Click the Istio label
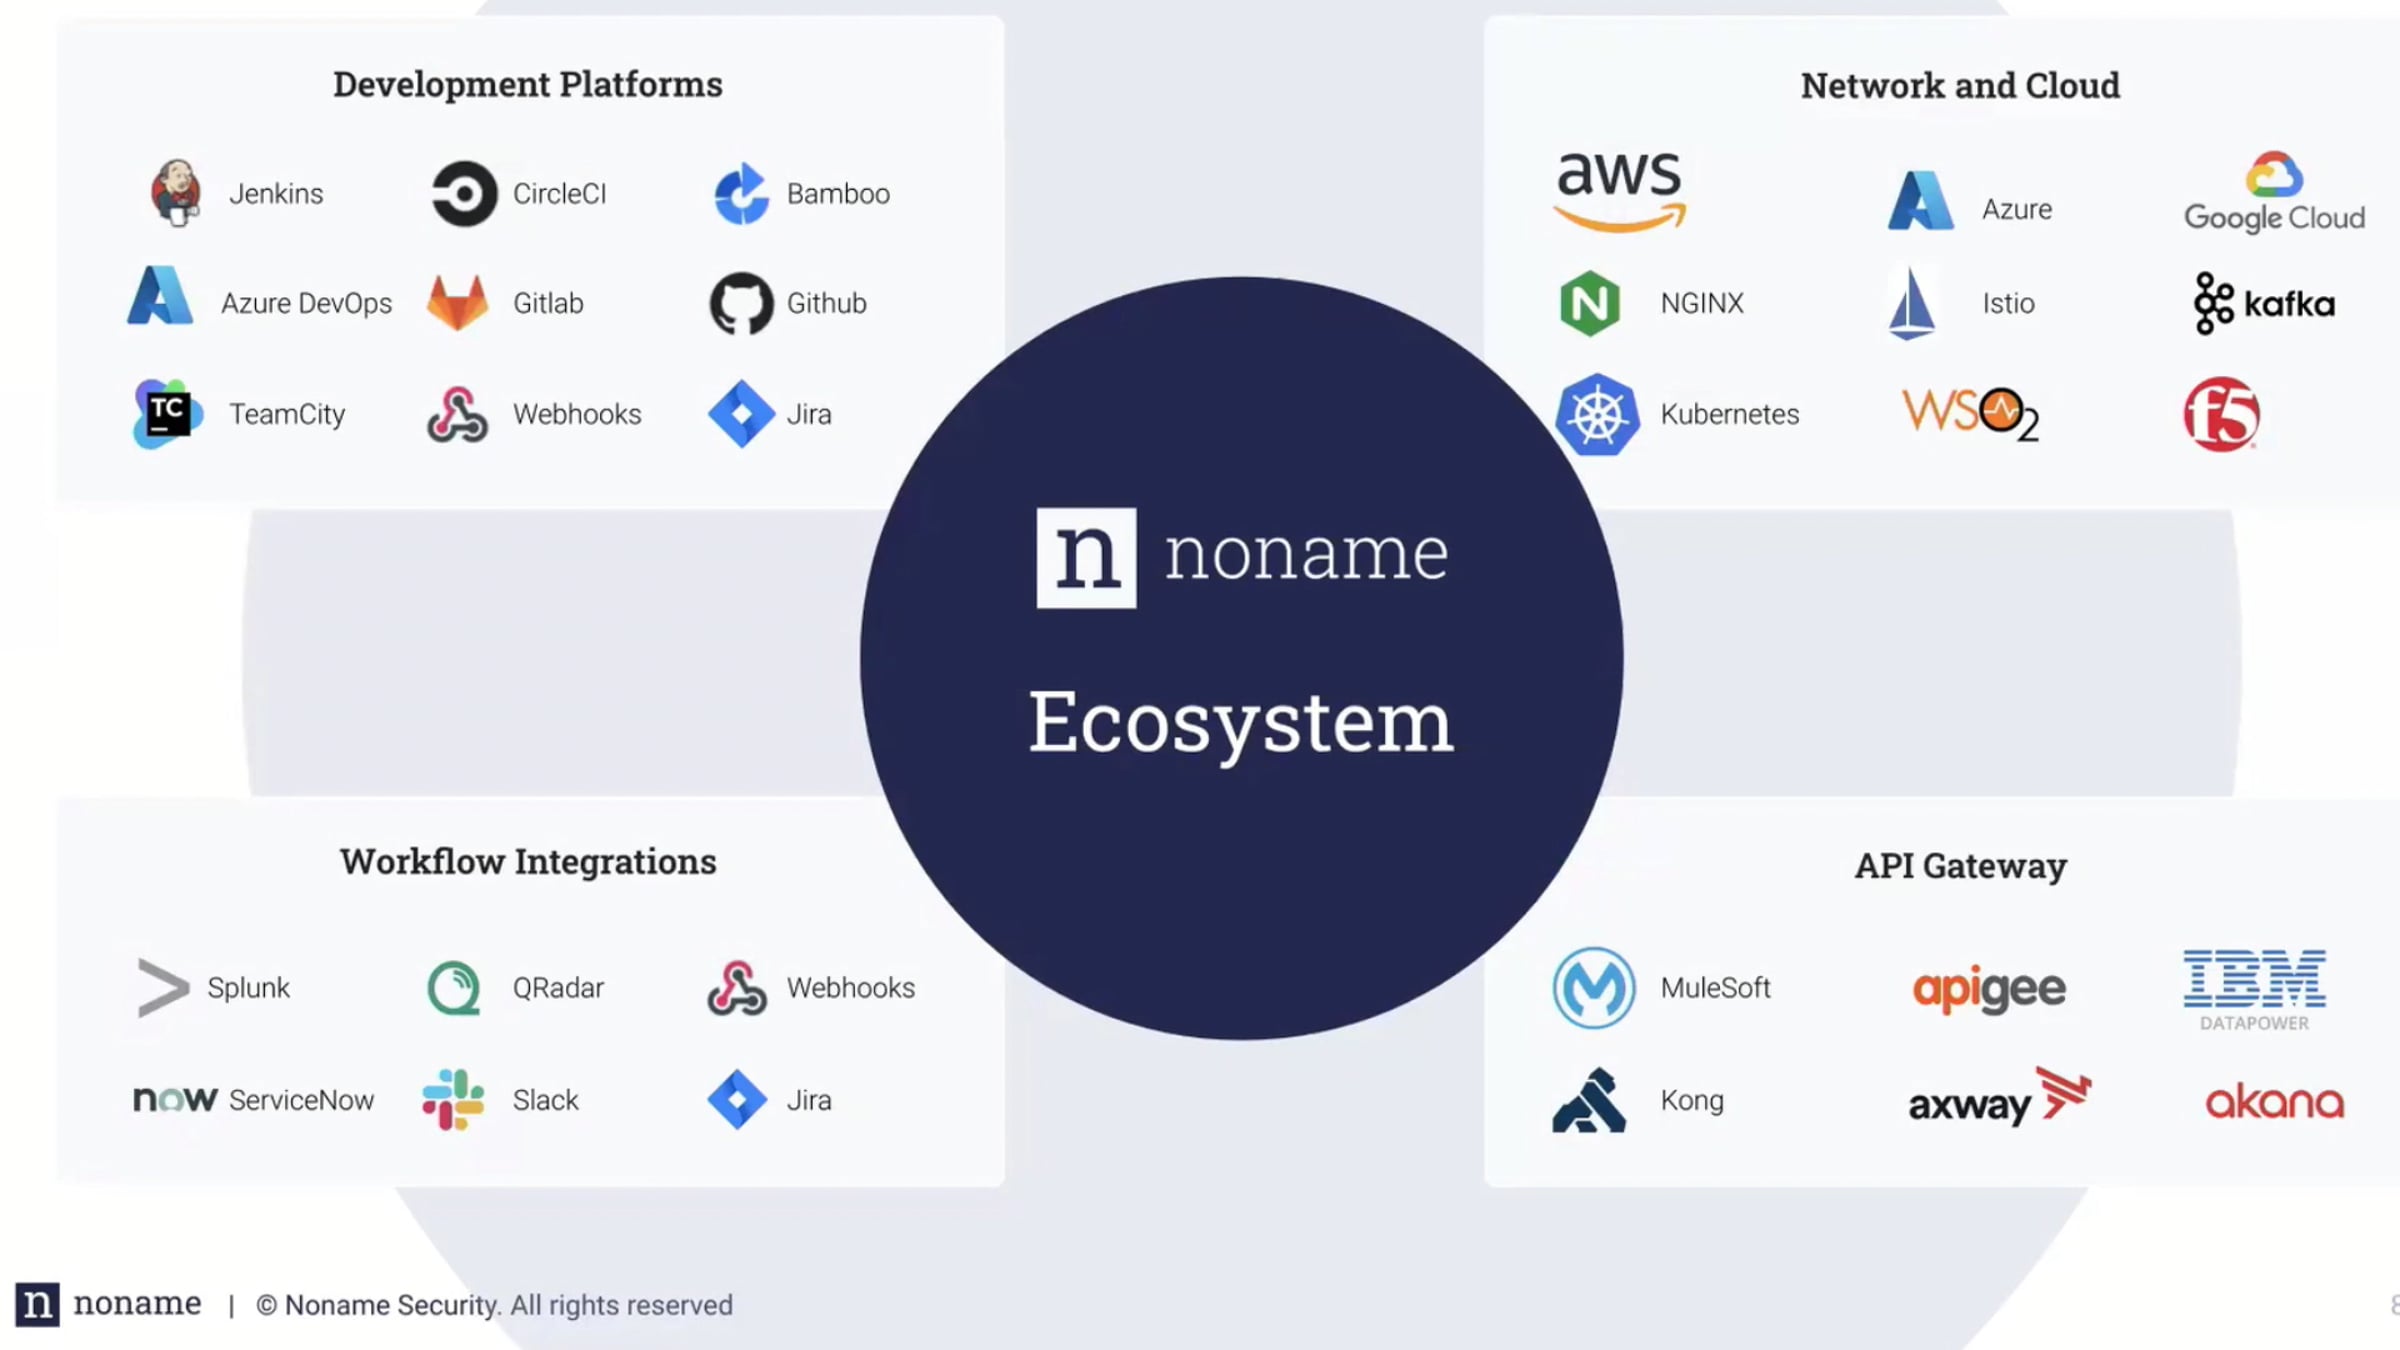This screenshot has width=2400, height=1350. (x=2008, y=303)
